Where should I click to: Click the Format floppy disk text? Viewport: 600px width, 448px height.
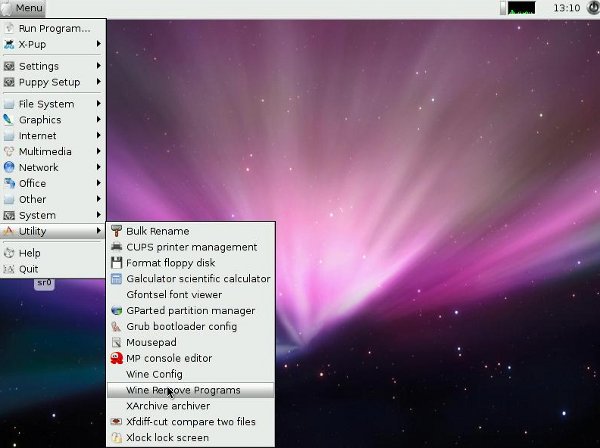tap(171, 263)
